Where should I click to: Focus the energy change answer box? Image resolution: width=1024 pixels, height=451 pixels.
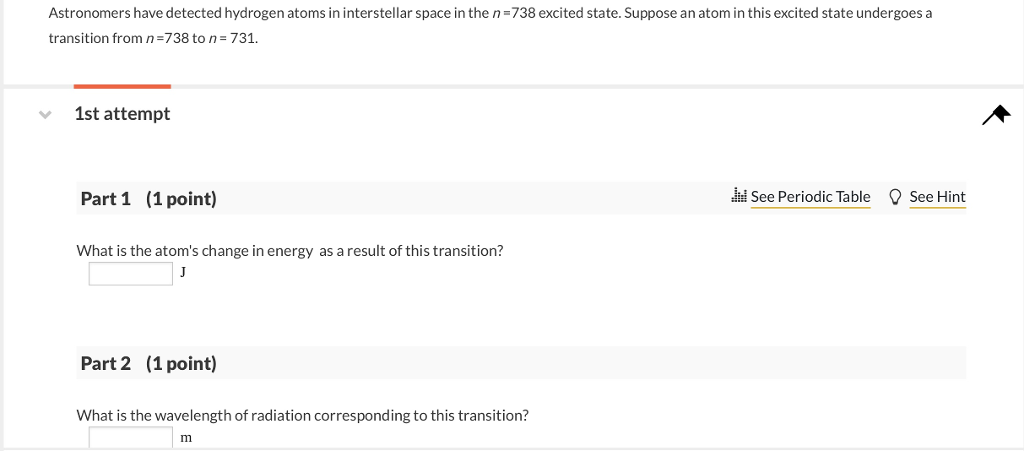click(x=131, y=274)
